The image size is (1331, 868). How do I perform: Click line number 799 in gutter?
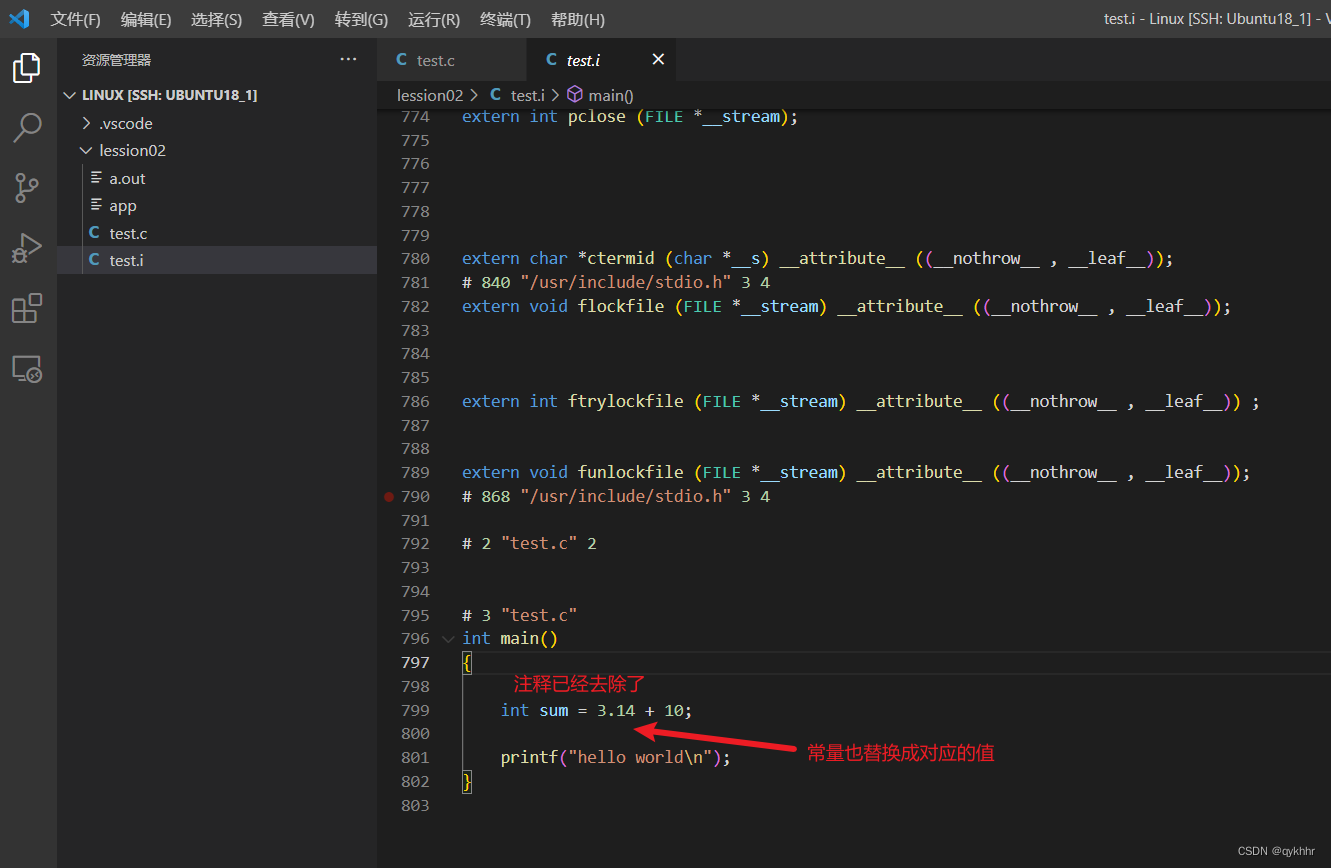click(415, 710)
